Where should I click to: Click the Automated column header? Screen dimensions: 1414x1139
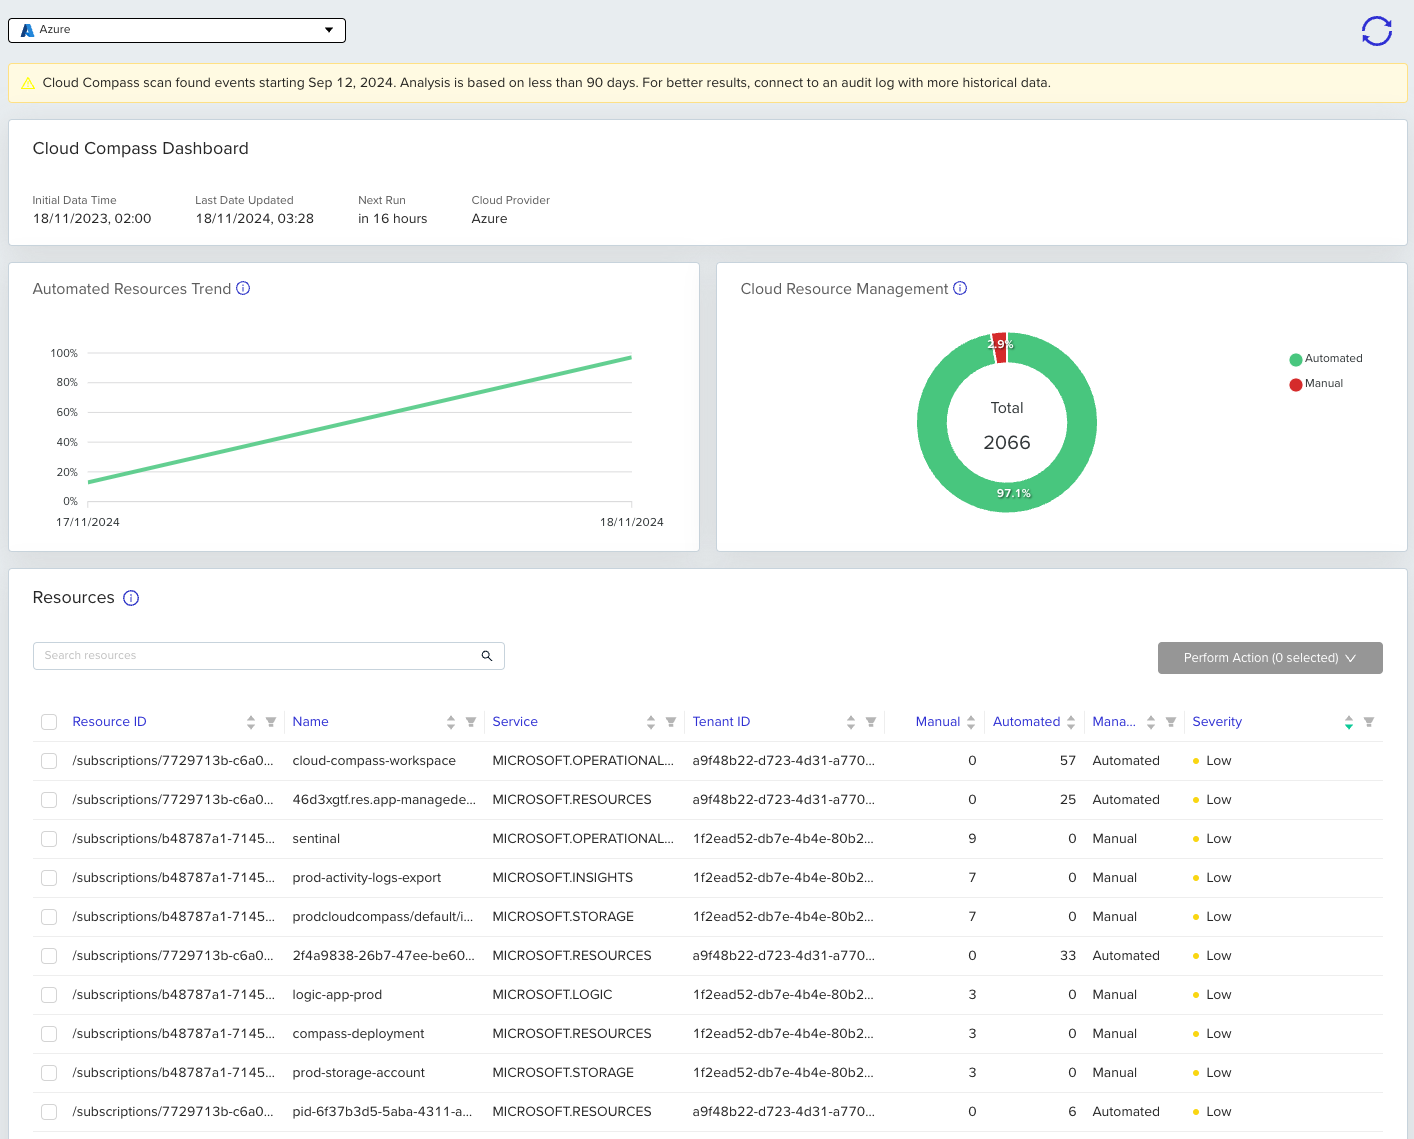(x=1026, y=722)
